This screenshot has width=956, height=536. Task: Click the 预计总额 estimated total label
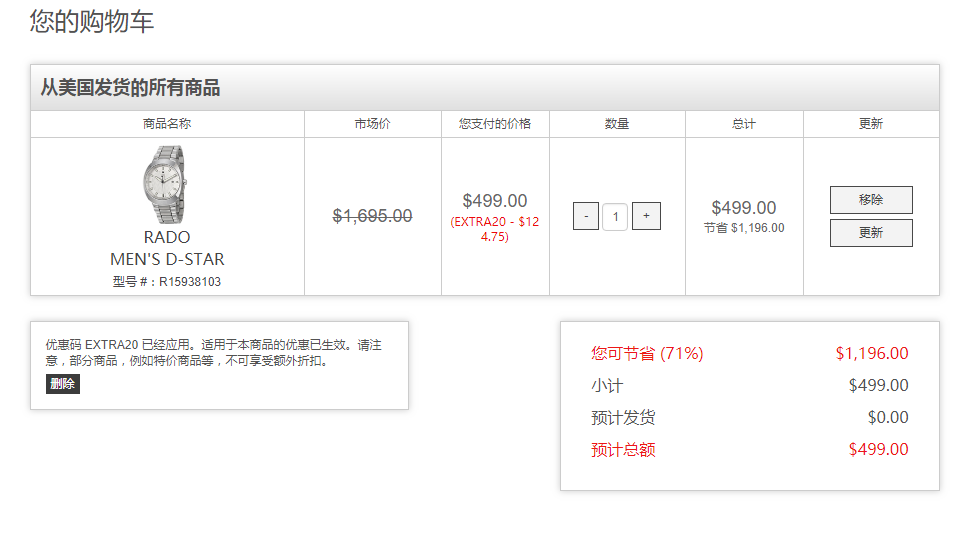(623, 450)
